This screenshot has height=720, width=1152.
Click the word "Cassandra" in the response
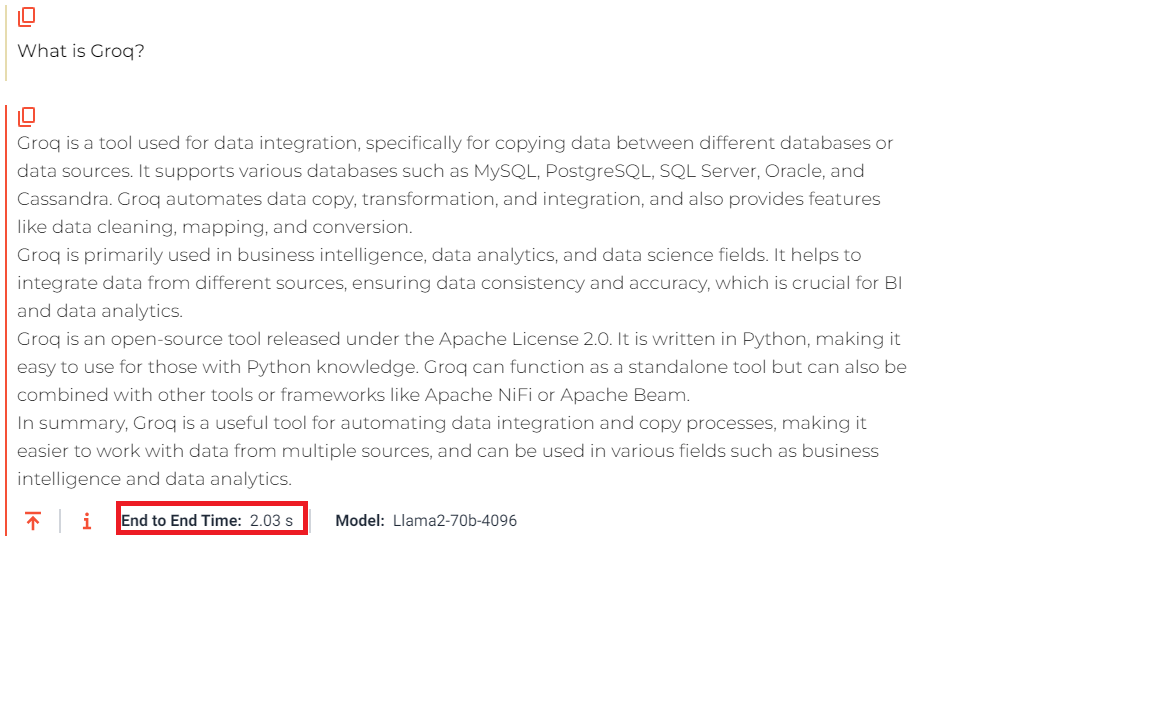pos(64,198)
